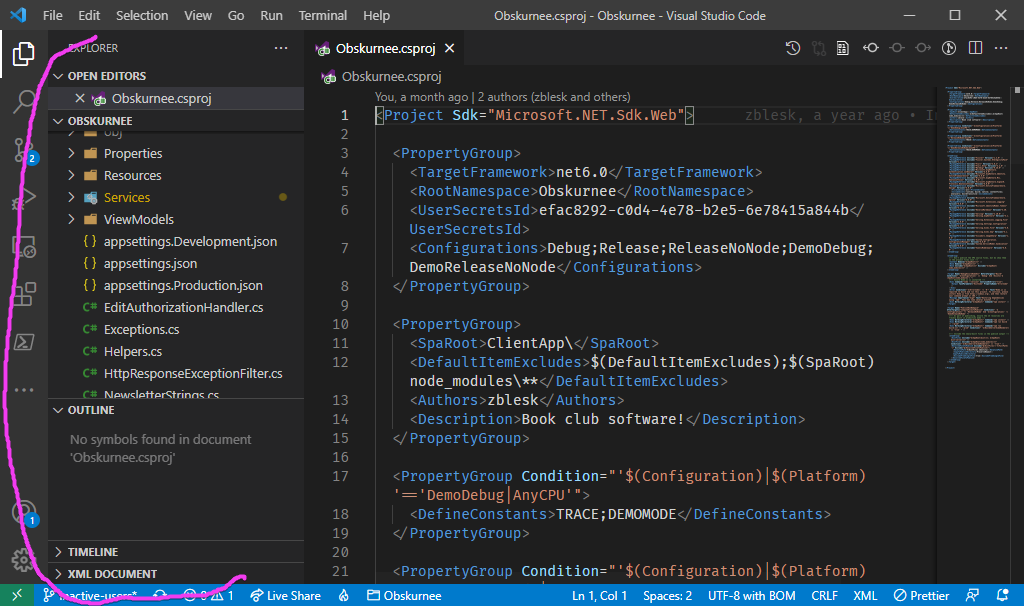1024x606 pixels.
Task: Open the Go menu
Action: (x=236, y=15)
